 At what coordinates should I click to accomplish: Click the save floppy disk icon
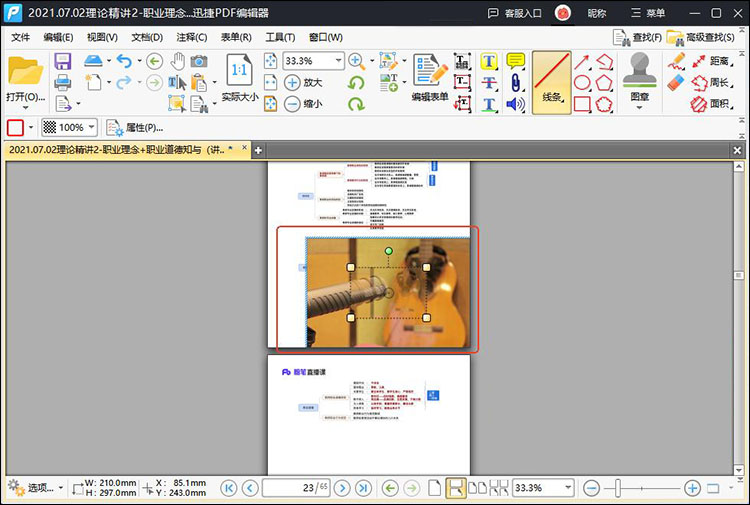(62, 61)
